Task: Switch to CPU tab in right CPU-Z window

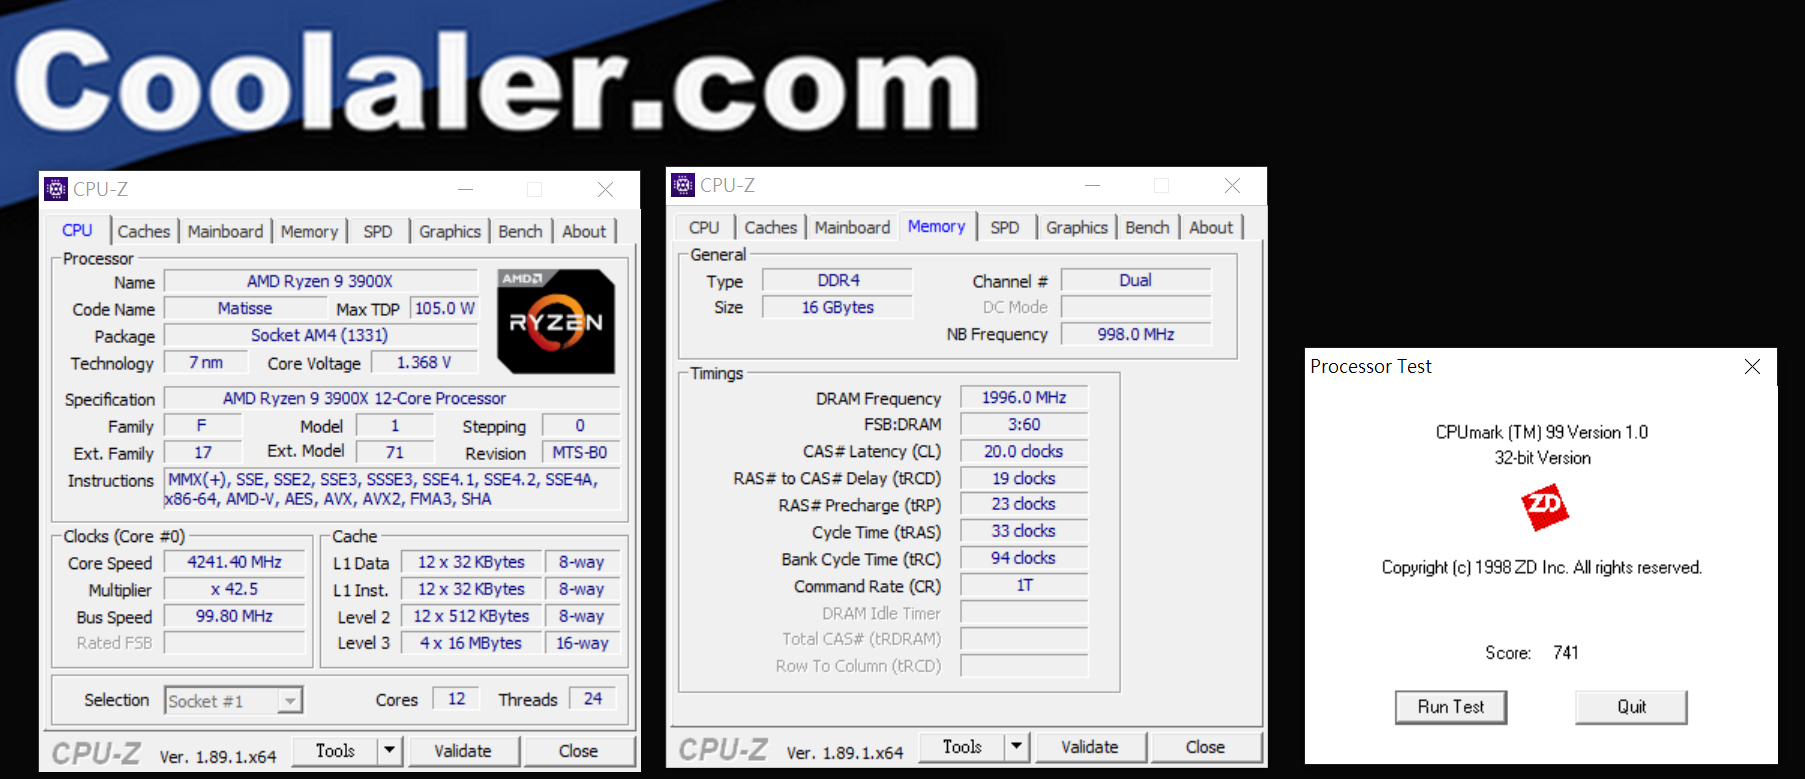Action: [704, 227]
